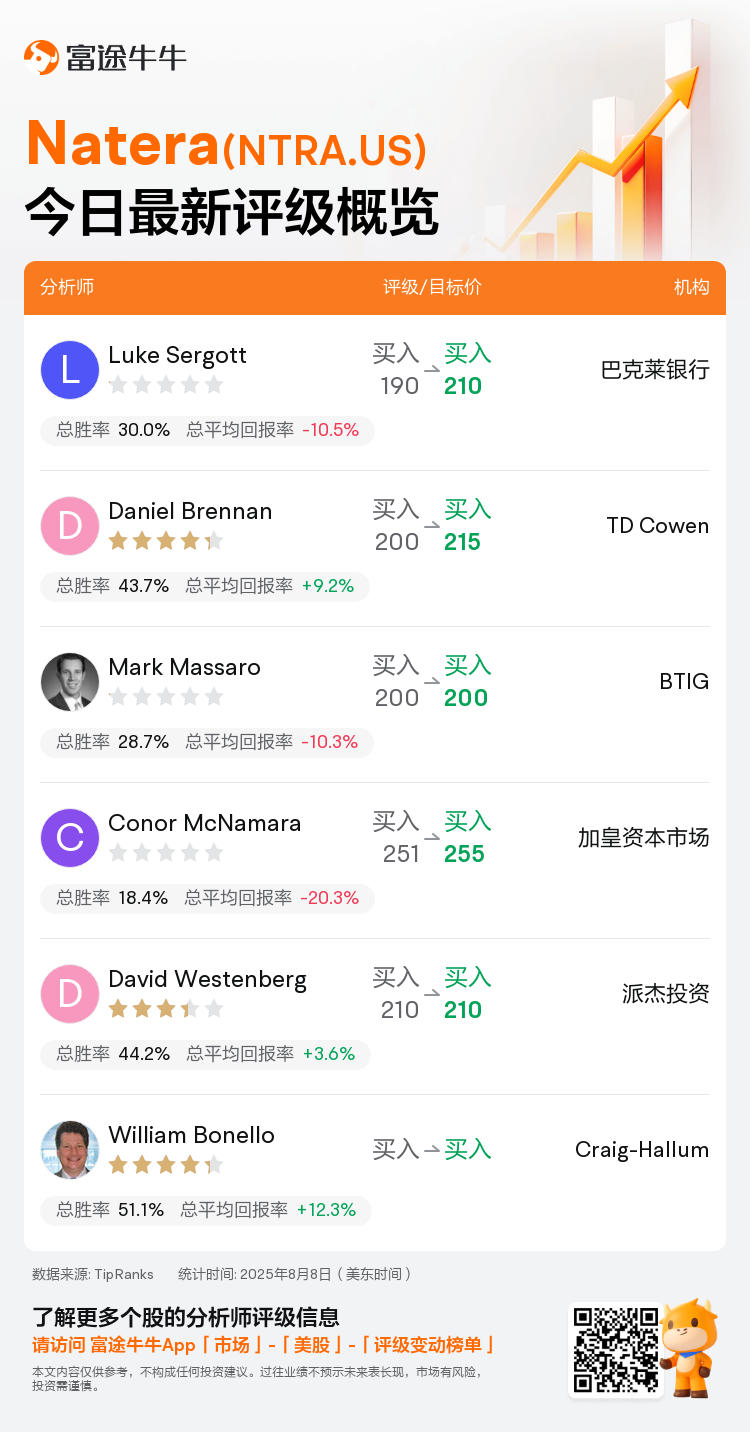Click David Westenberg's pink D avatar
Viewport: 750px width, 1432px height.
coord(70,994)
